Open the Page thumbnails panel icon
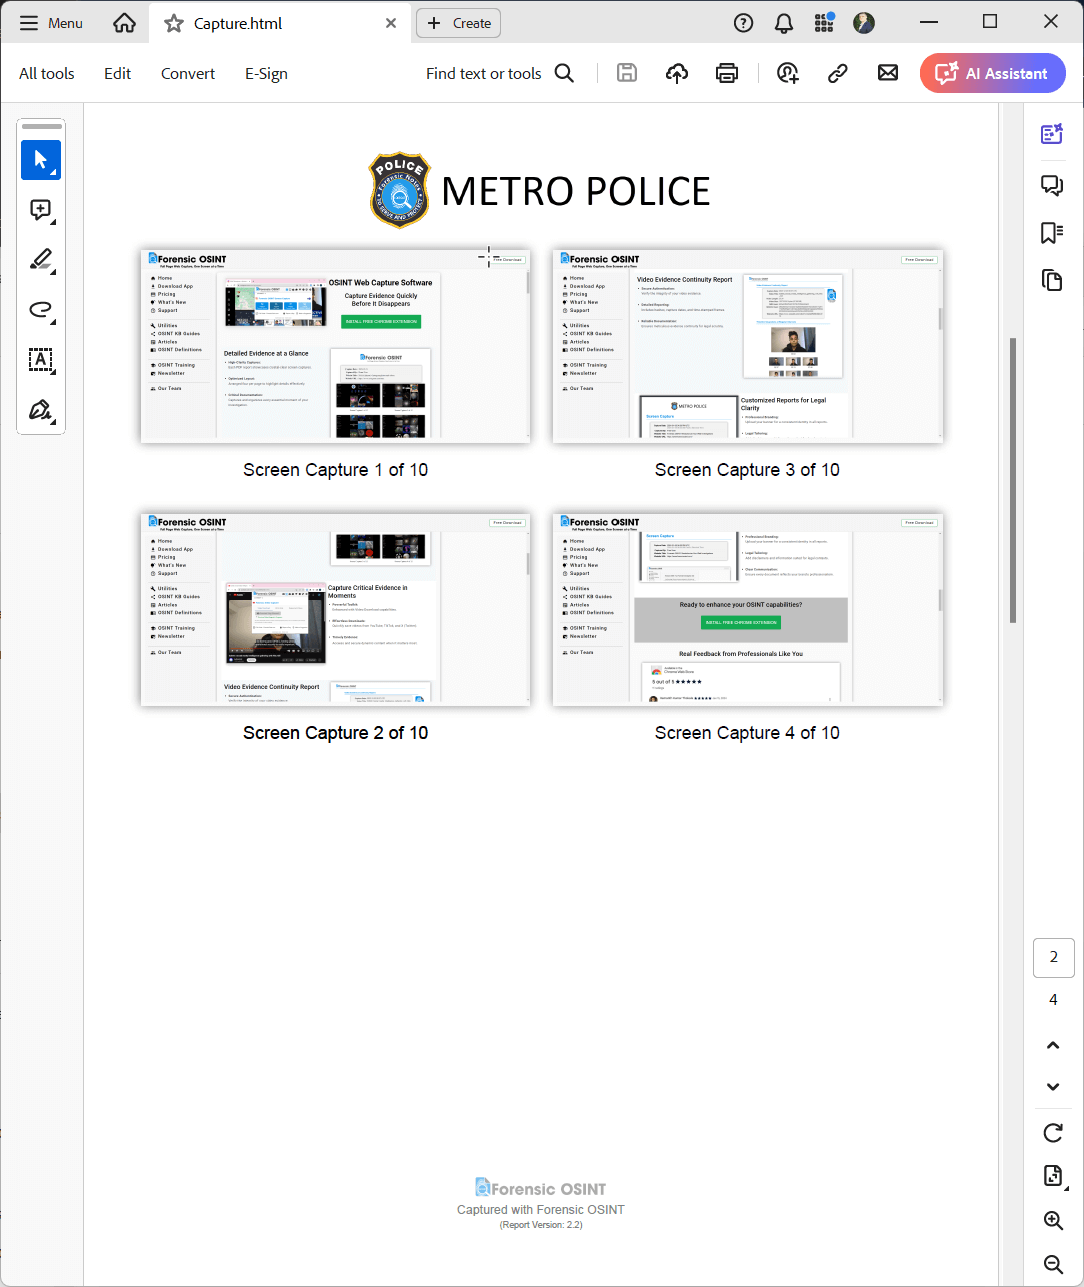The height and width of the screenshot is (1287, 1084). pyautogui.click(x=1052, y=280)
